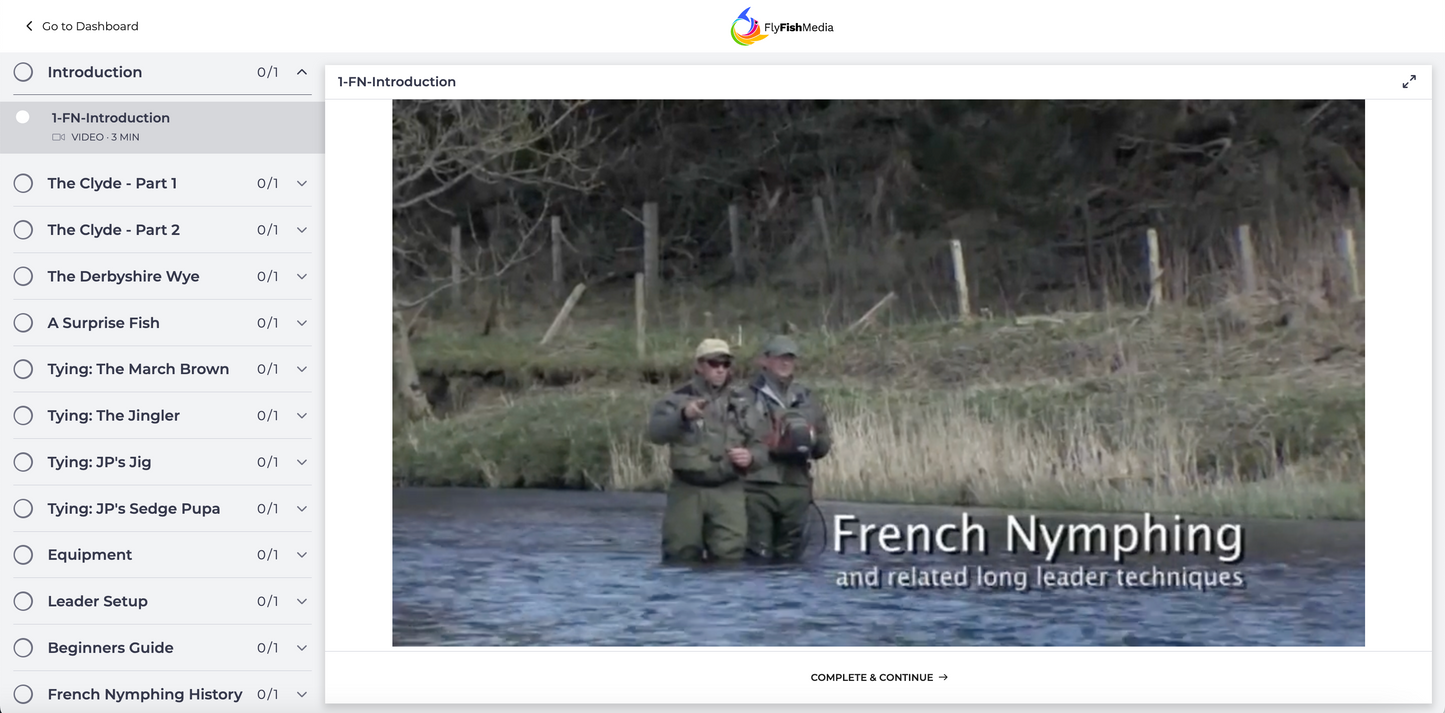Expand Tying: JP's Jig chevron
Image resolution: width=1445 pixels, height=713 pixels.
(302, 462)
